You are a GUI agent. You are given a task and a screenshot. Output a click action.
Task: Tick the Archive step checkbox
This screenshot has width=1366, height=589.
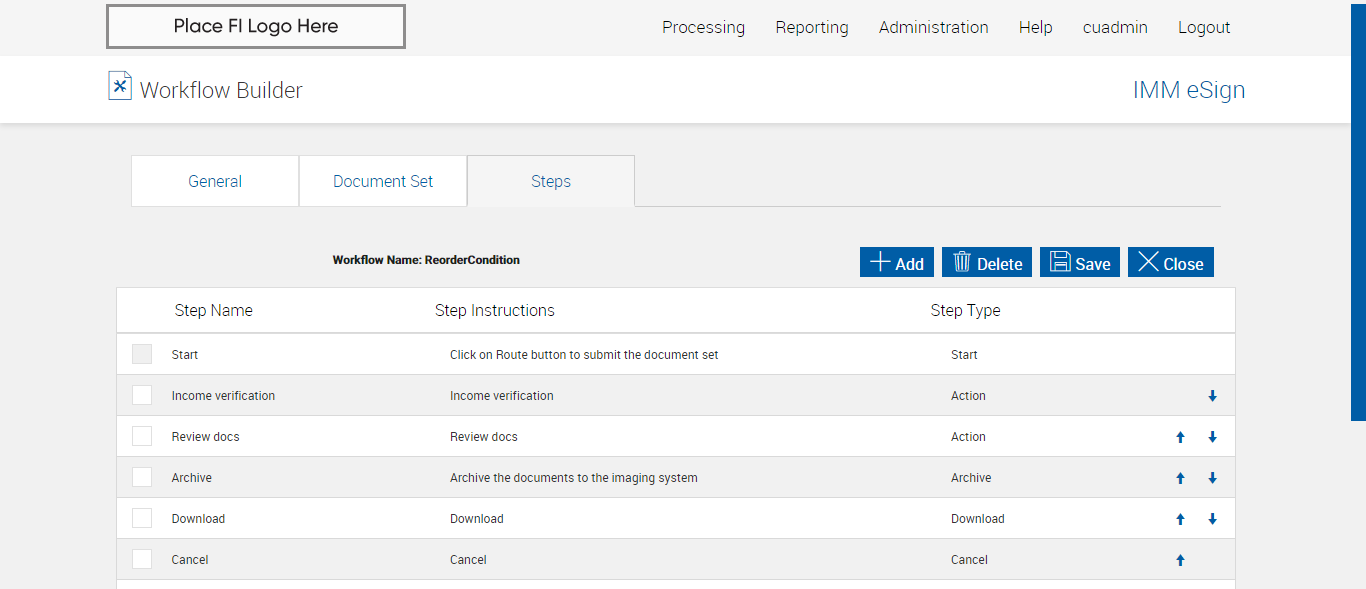click(x=142, y=477)
